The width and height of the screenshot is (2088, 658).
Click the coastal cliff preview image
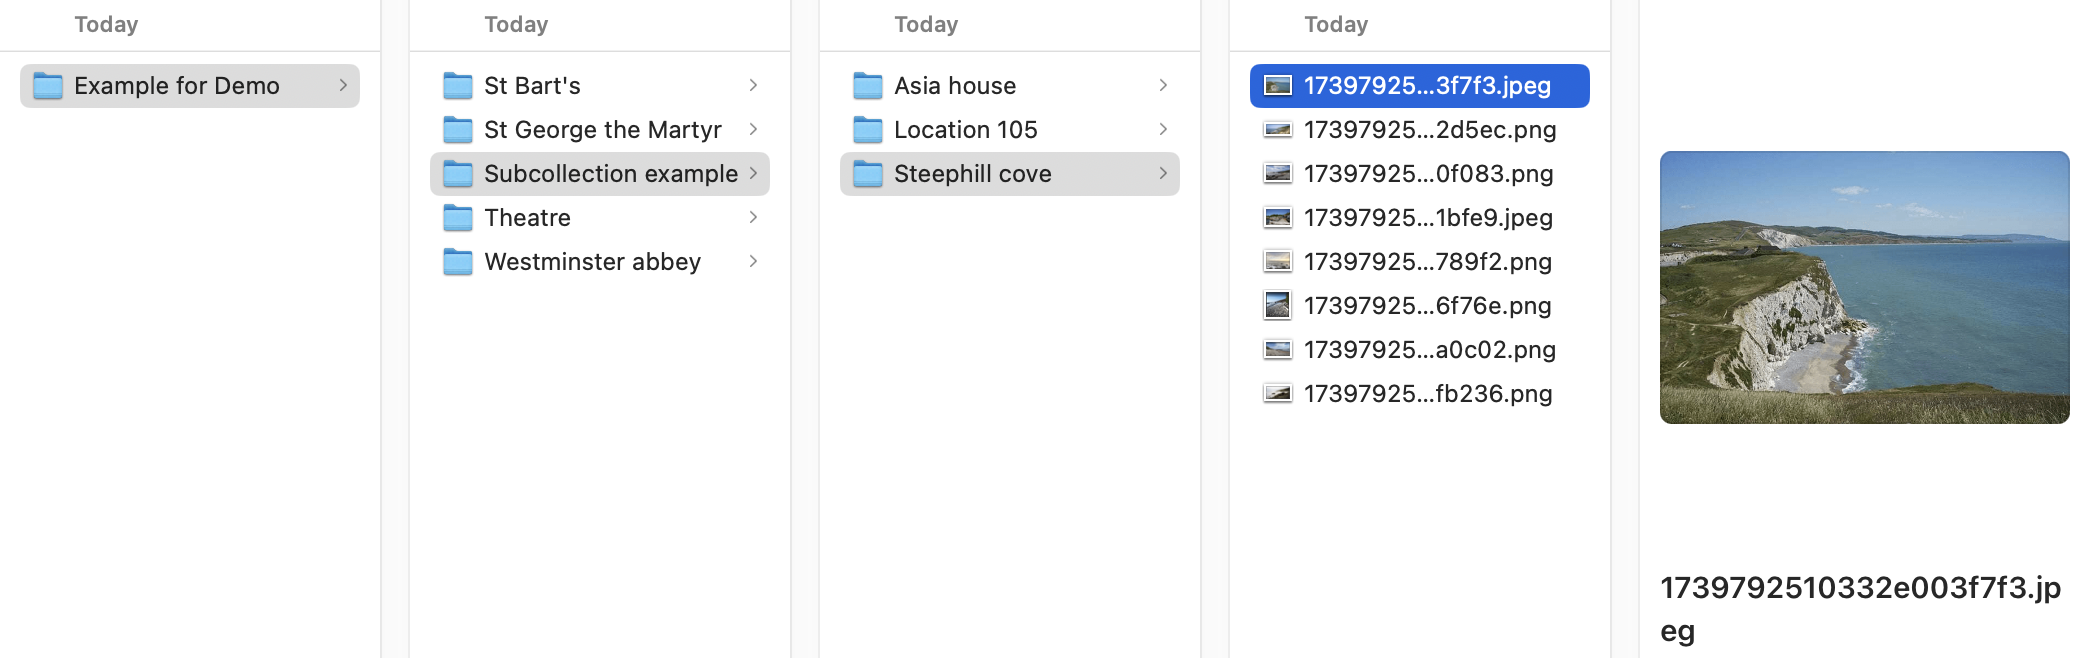1864,287
